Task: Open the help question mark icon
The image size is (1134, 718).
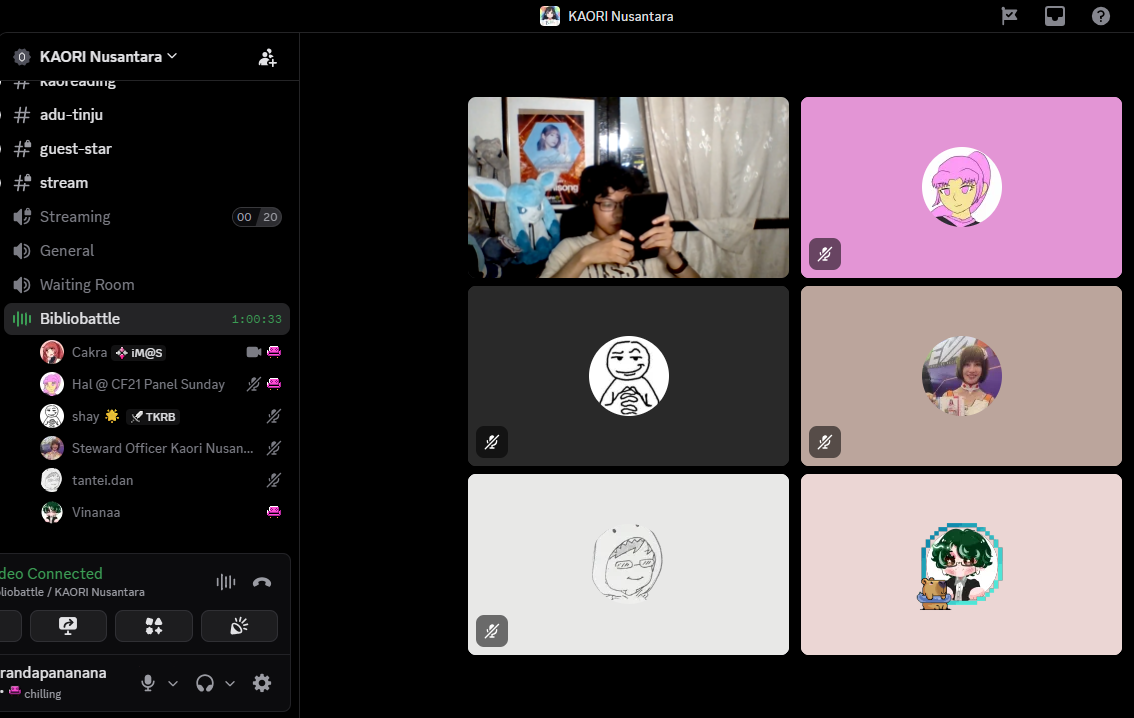Action: pyautogui.click(x=1101, y=16)
